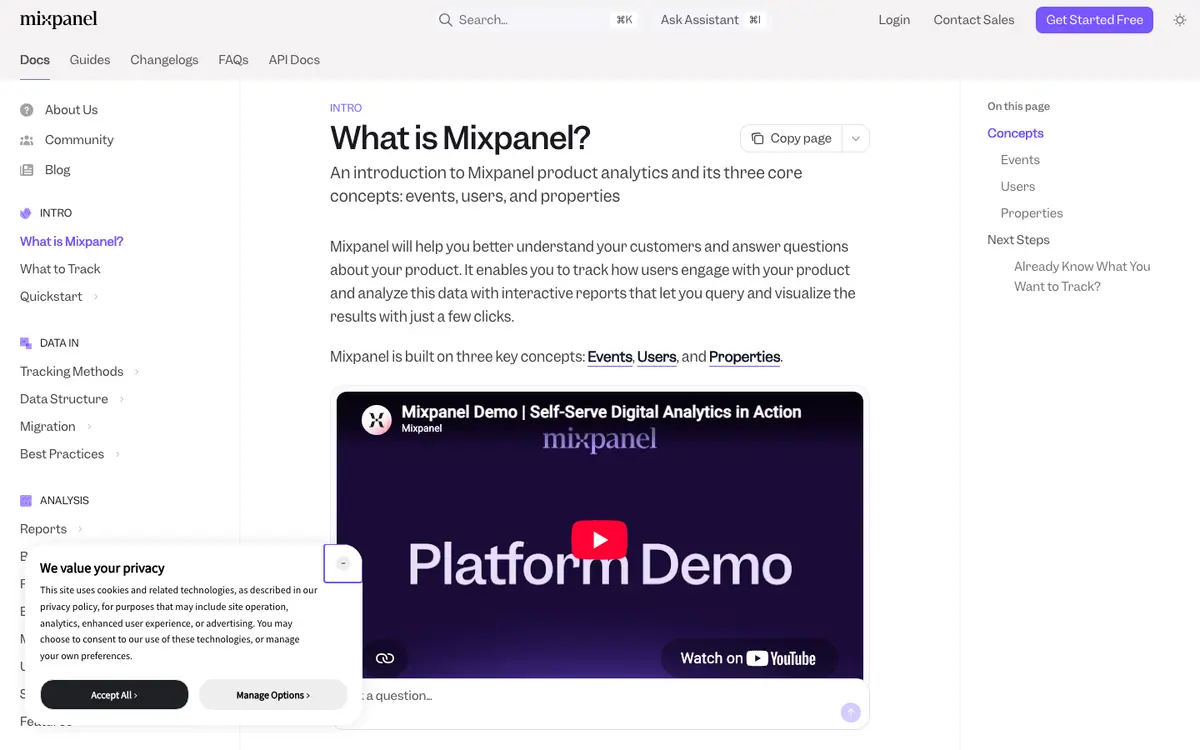Open Tracking Methods sidebar item
The image size is (1200, 750).
coord(72,372)
